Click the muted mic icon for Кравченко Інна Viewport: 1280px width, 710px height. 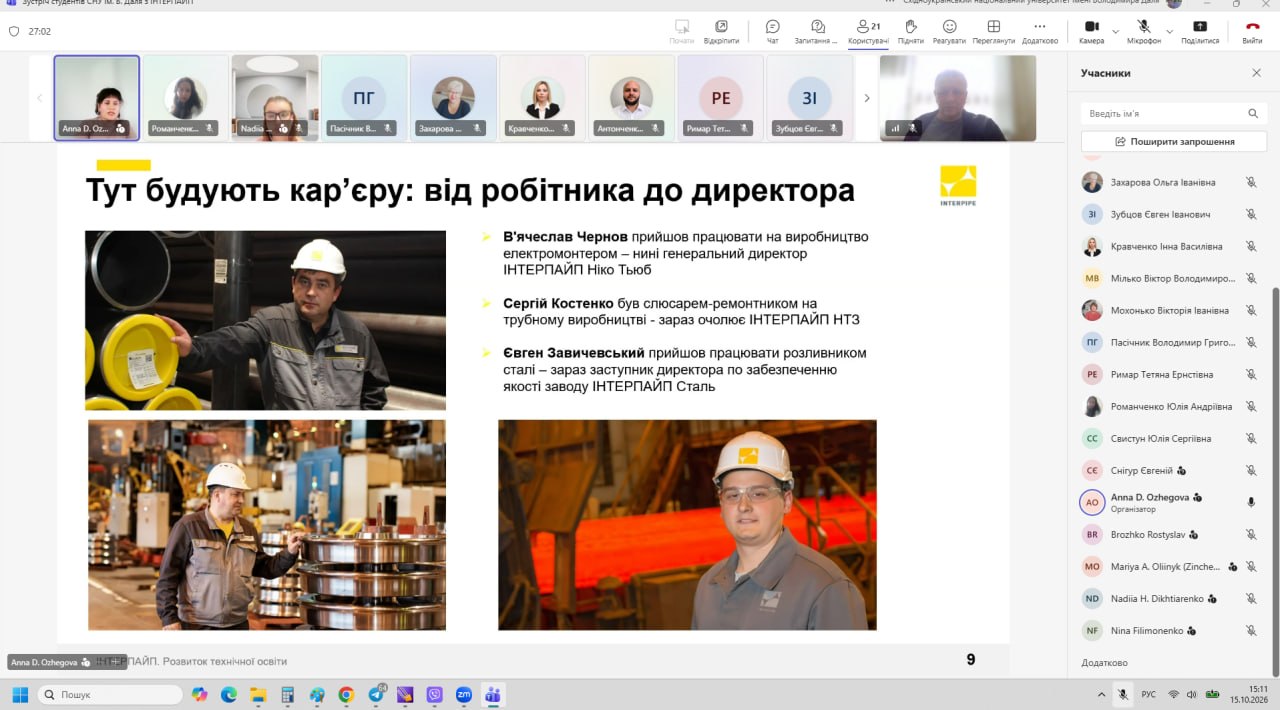[1251, 246]
